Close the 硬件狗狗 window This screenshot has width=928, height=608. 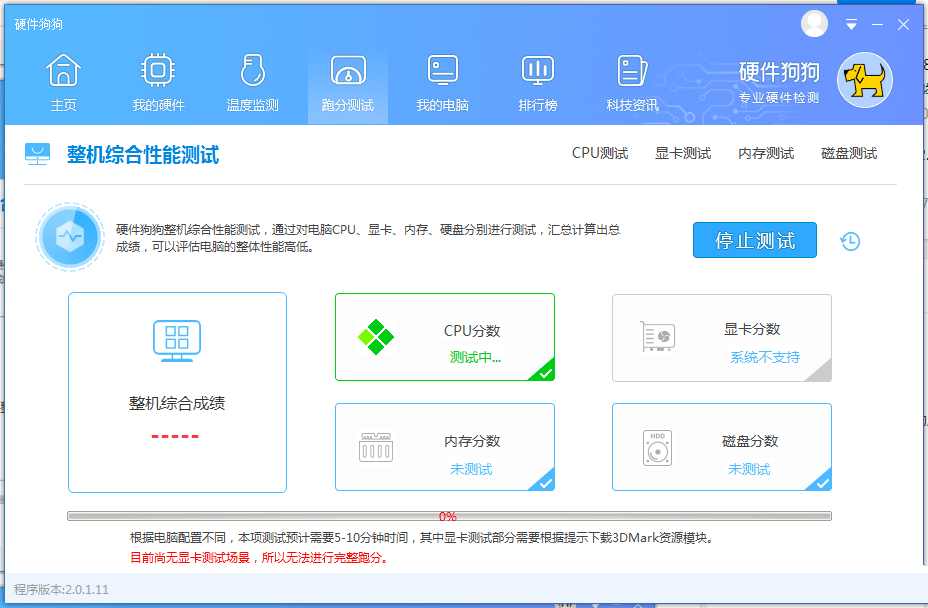pos(903,25)
